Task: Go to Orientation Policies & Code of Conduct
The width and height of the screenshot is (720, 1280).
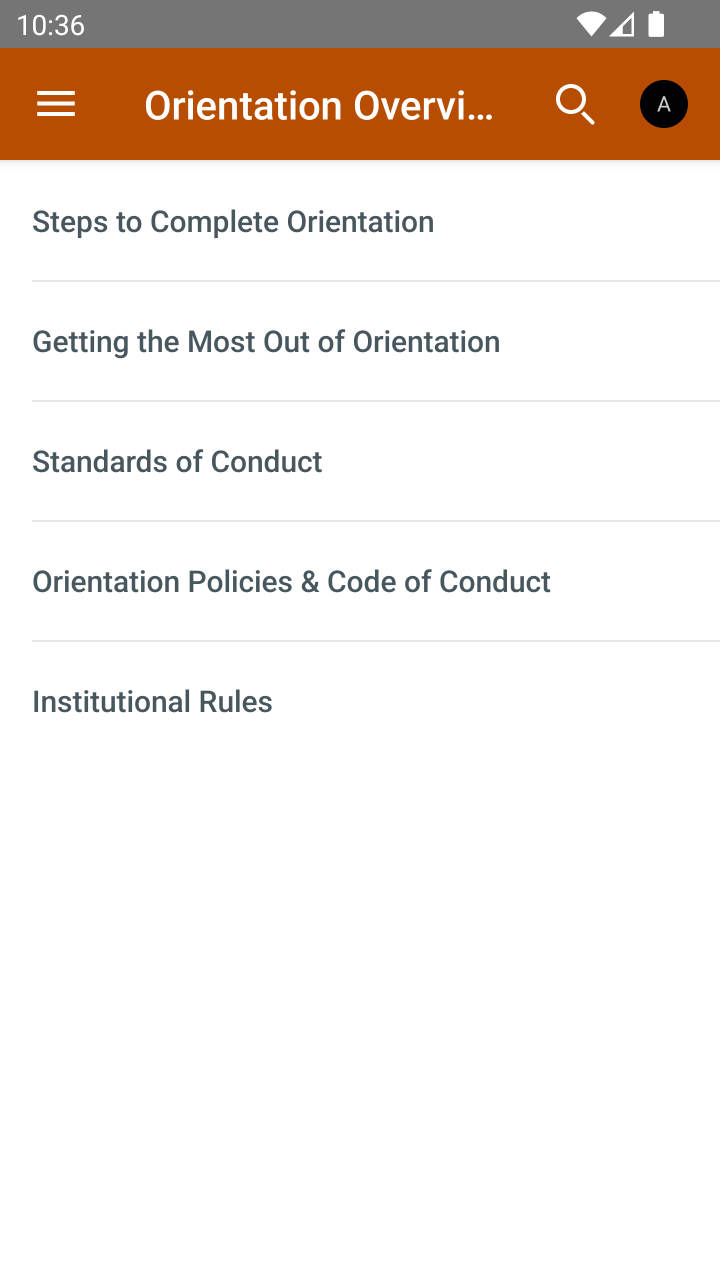Action: tap(291, 581)
